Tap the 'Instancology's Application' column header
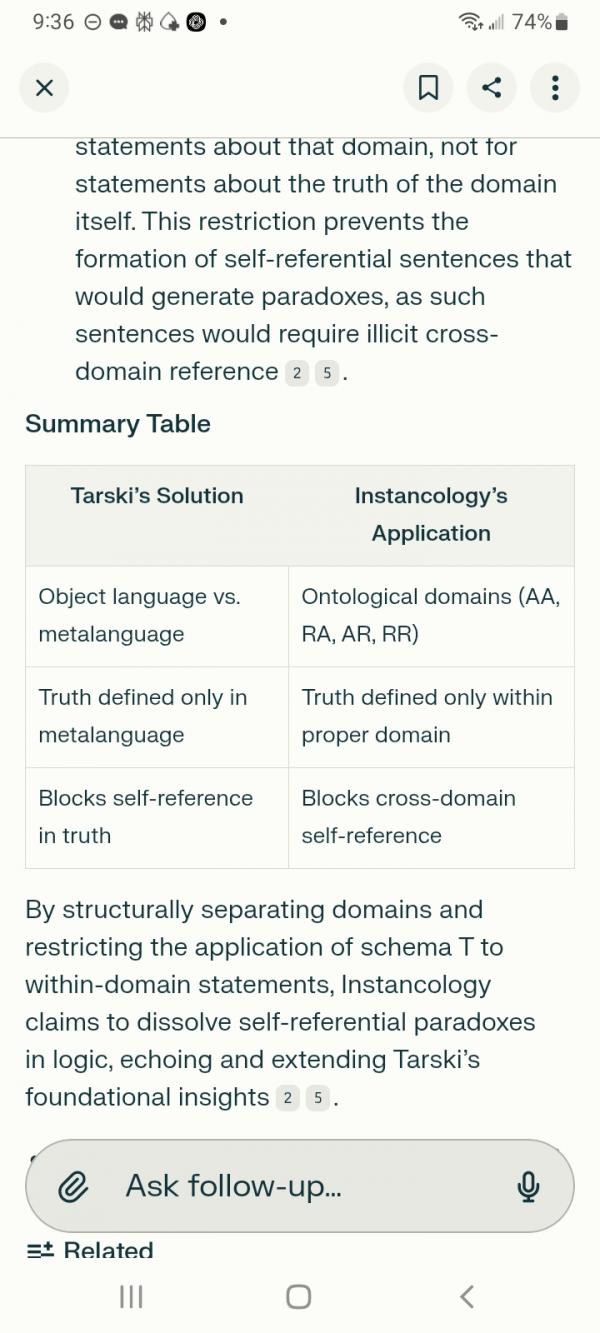Image resolution: width=600 pixels, height=1333 pixels. pos(431,514)
